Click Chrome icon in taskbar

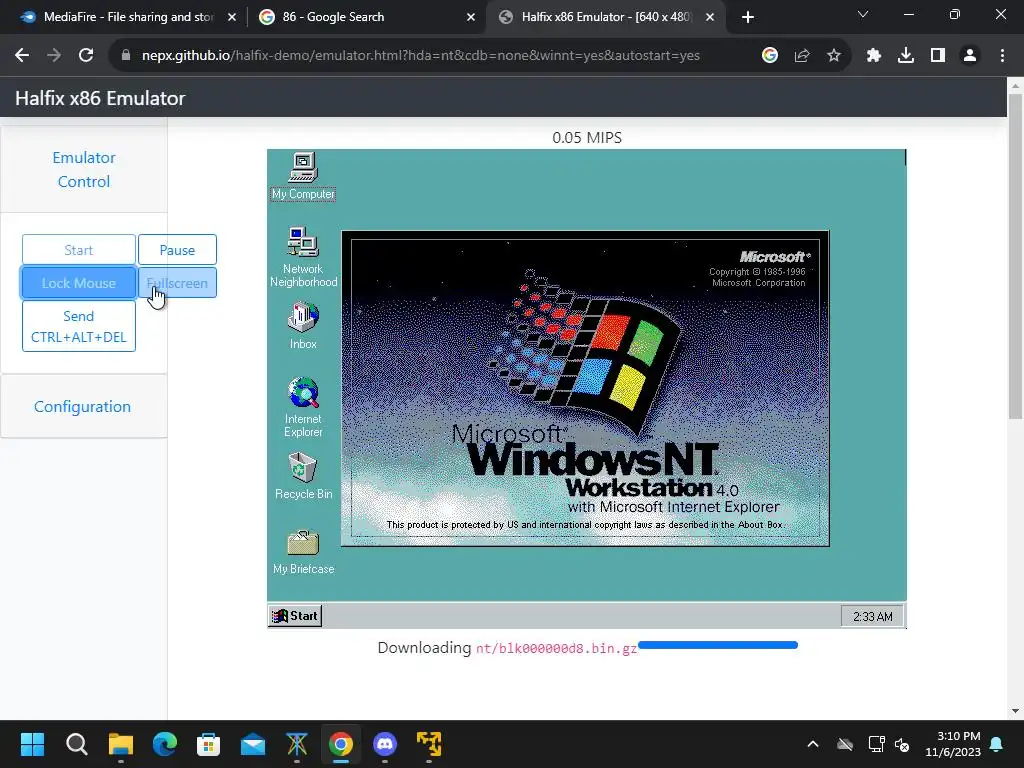(341, 744)
